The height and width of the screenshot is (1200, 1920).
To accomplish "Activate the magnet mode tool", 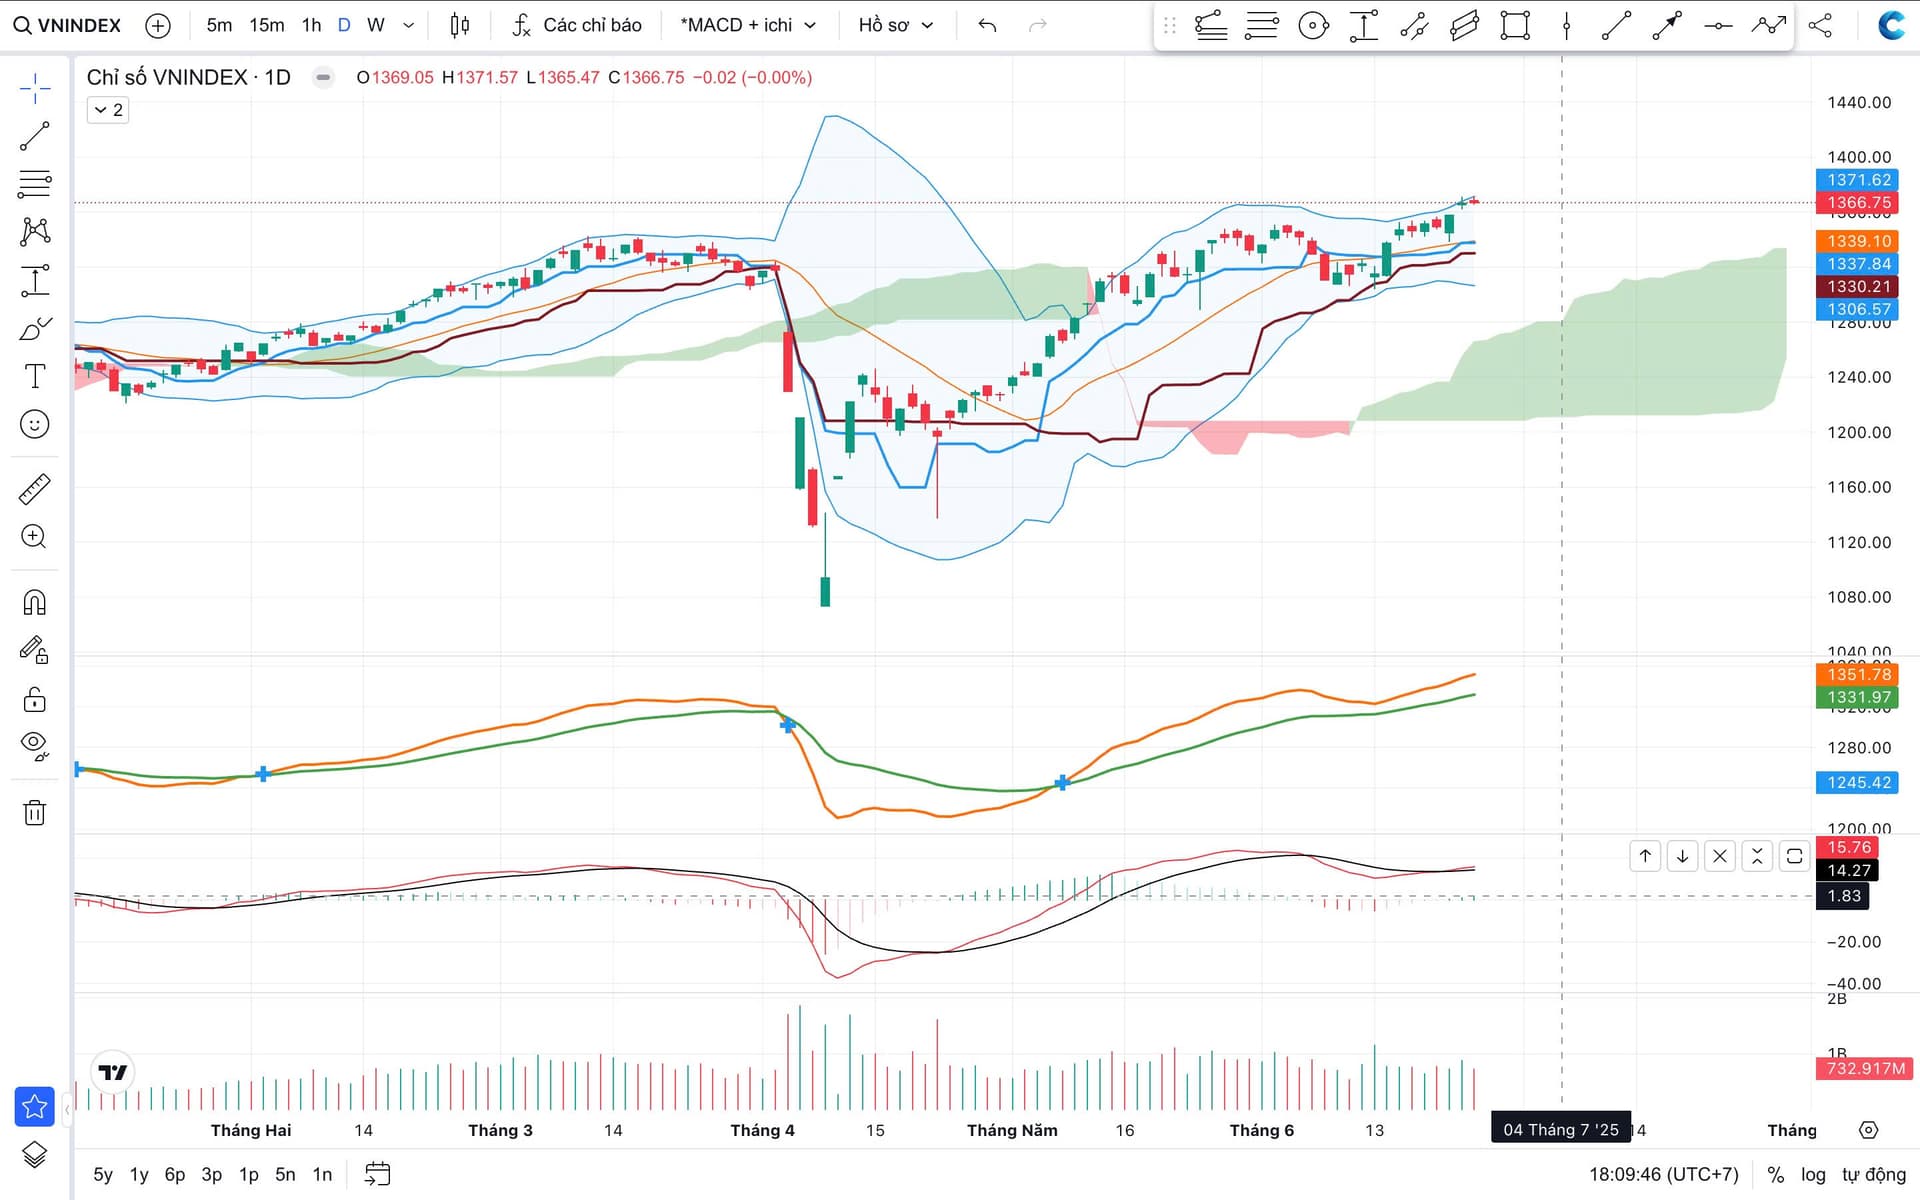I will 34,602.
